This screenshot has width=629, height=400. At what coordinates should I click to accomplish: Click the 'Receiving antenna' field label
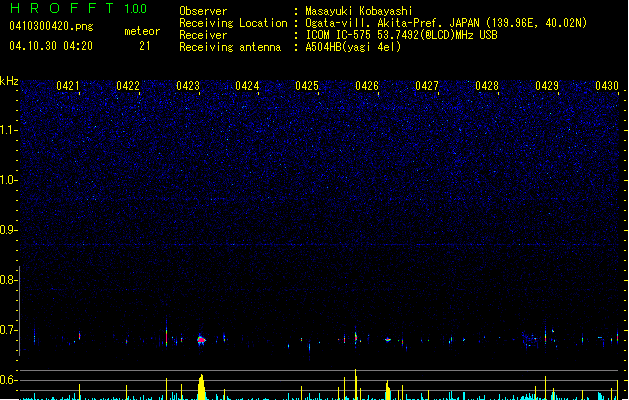(x=230, y=47)
